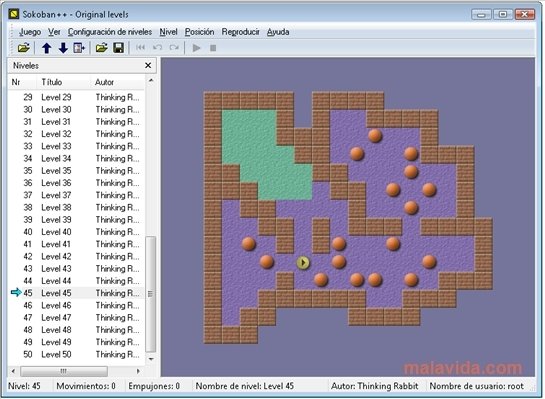The image size is (545, 399).
Task: Open the Ver menu
Action: [54, 32]
